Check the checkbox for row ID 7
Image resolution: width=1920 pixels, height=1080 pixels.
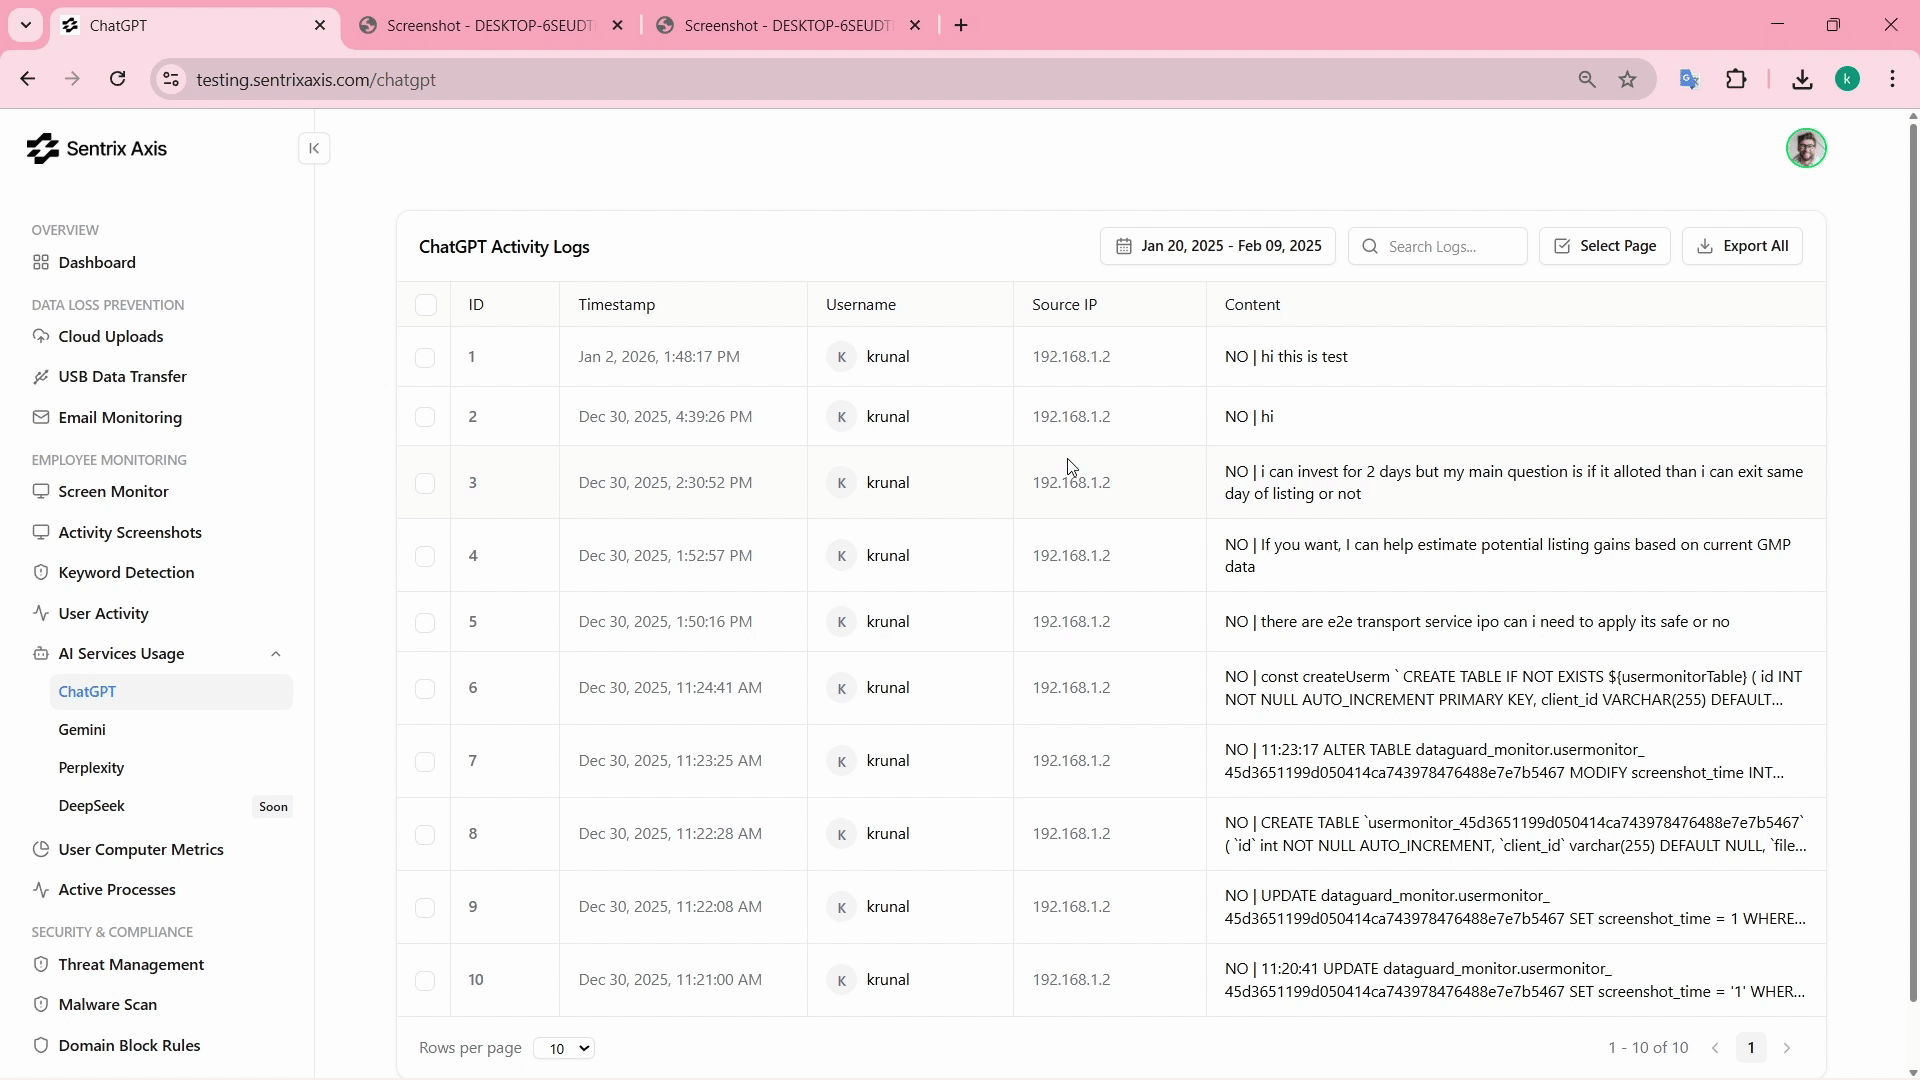(425, 762)
